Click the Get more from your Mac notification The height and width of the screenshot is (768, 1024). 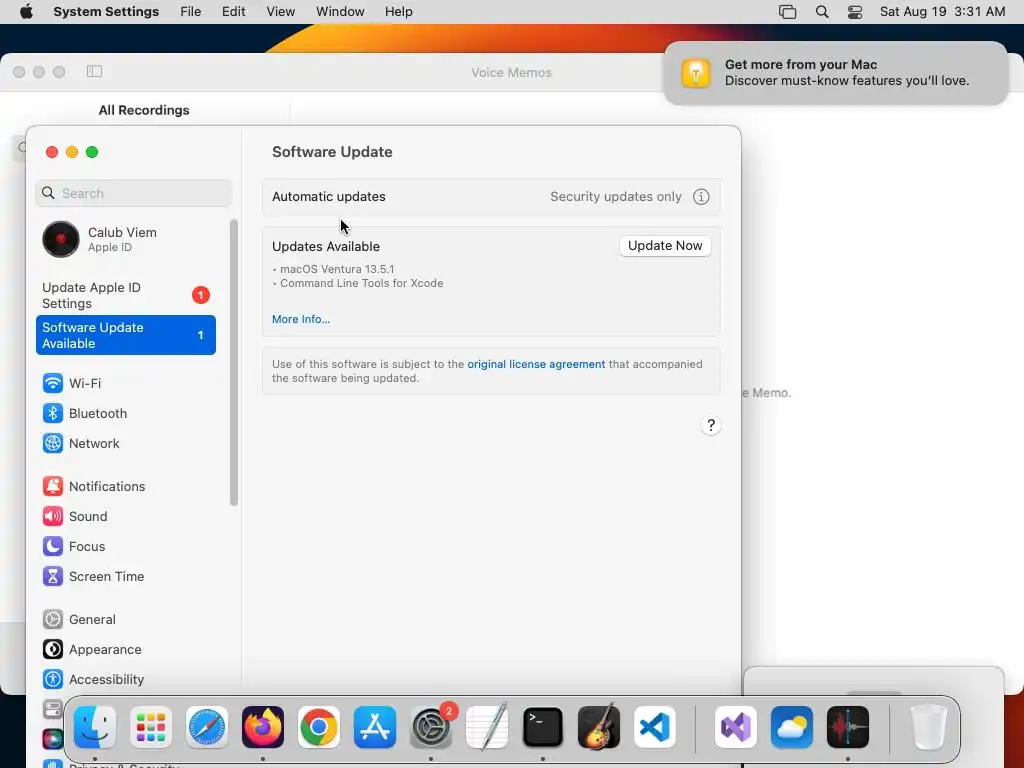[835, 72]
